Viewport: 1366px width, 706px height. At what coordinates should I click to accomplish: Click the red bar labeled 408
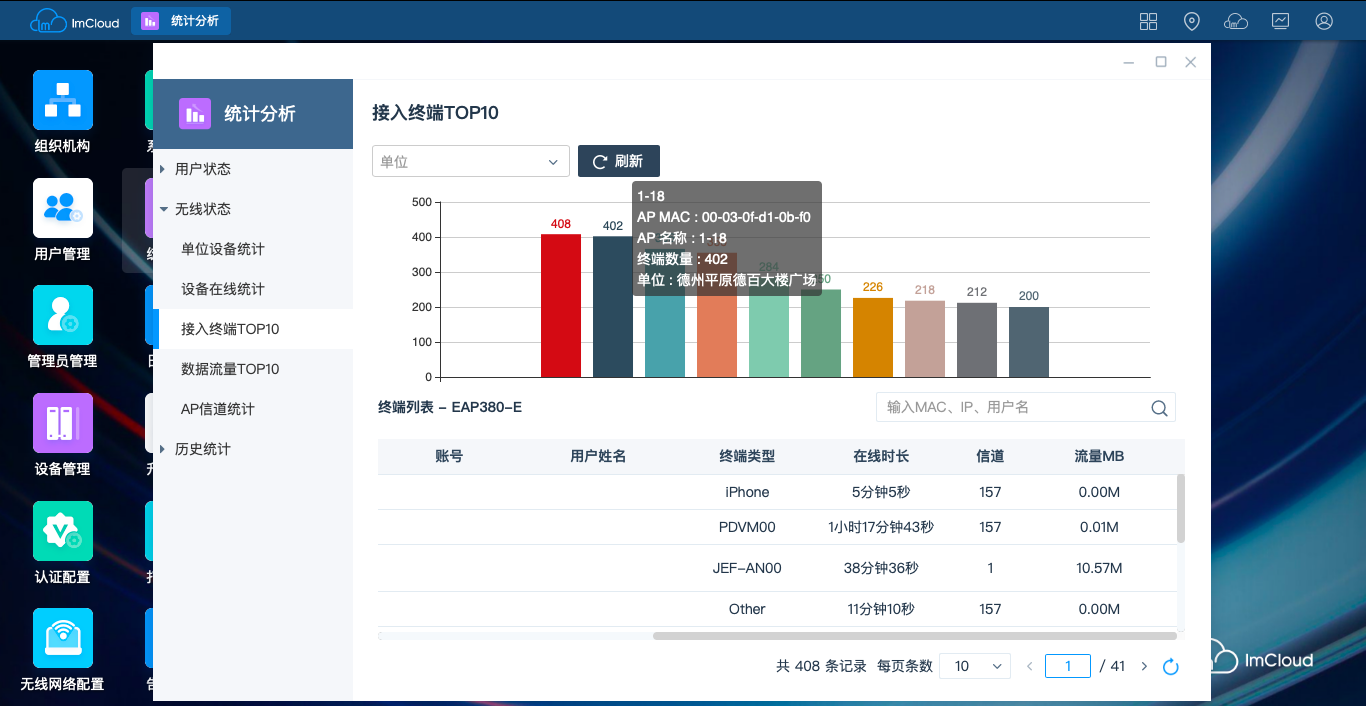[x=560, y=305]
